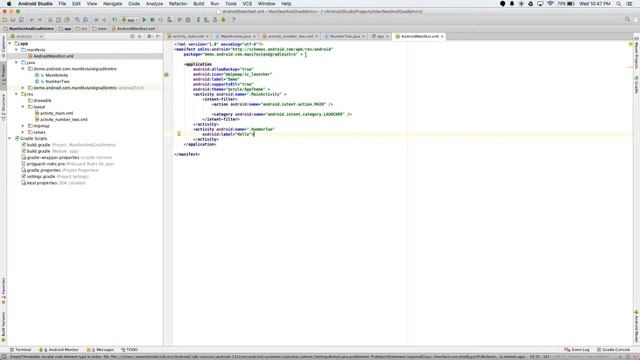Select MainActivity class in the project tree

click(57, 75)
